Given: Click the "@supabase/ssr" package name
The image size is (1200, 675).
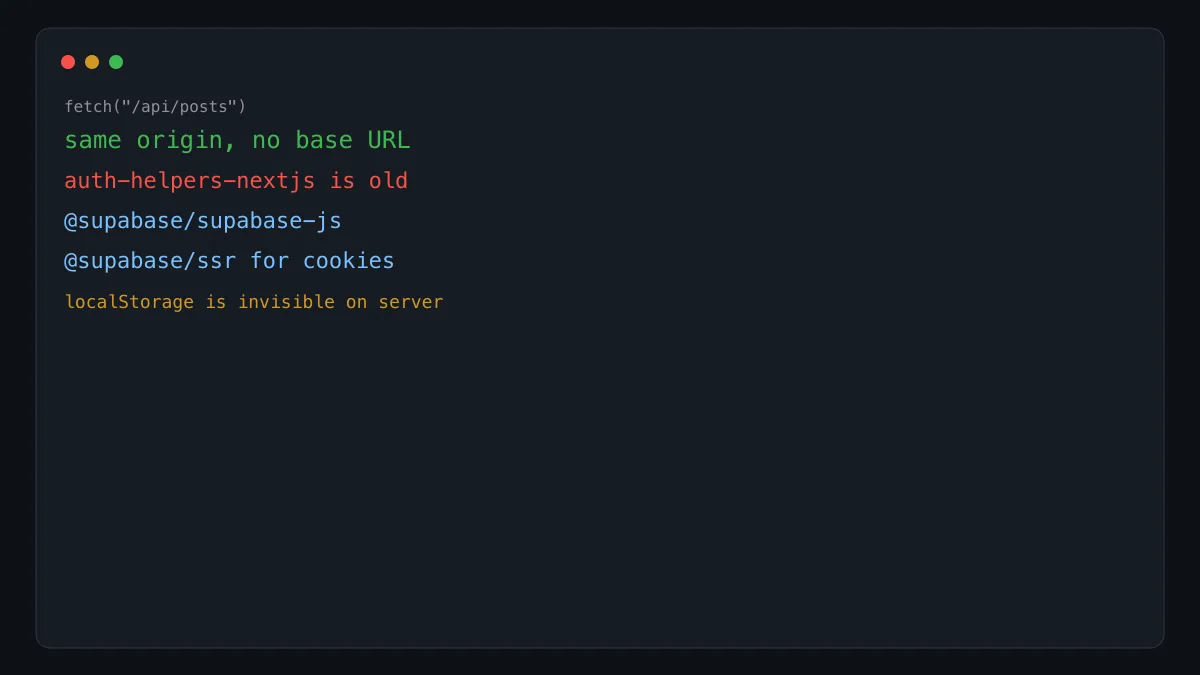Looking at the screenshot, I should pyautogui.click(x=151, y=261).
